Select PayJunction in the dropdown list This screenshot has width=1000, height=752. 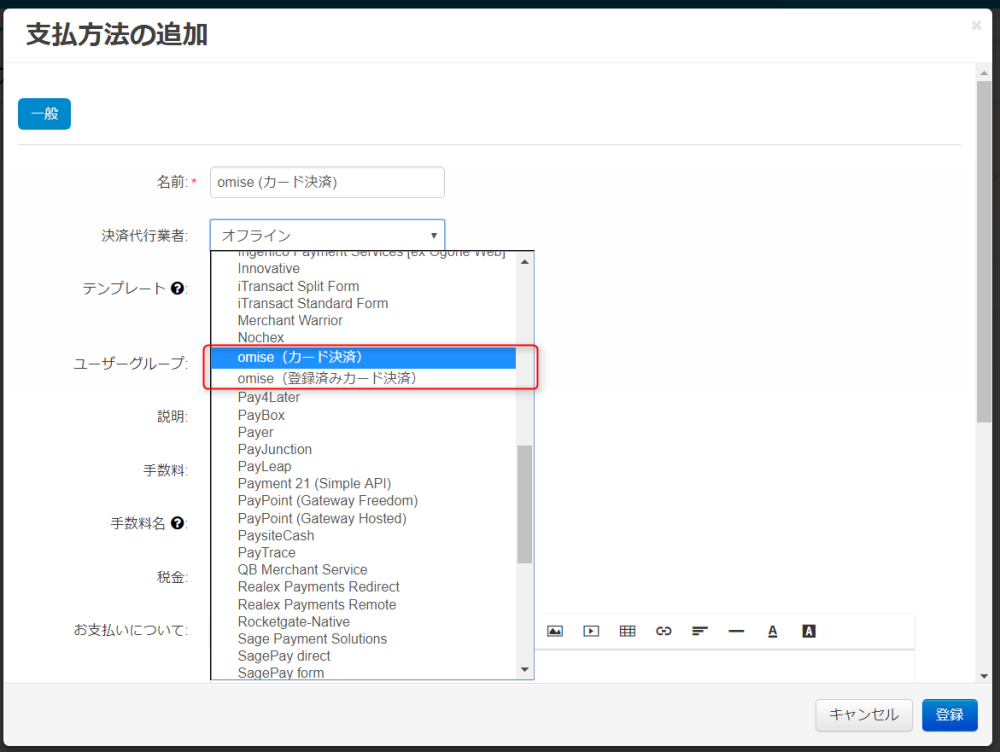coord(364,449)
